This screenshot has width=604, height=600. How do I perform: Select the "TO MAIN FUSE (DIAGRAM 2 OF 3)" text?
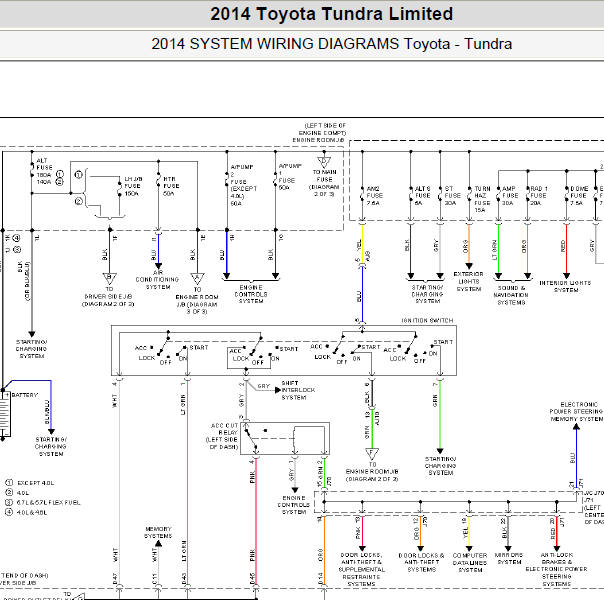tap(324, 183)
